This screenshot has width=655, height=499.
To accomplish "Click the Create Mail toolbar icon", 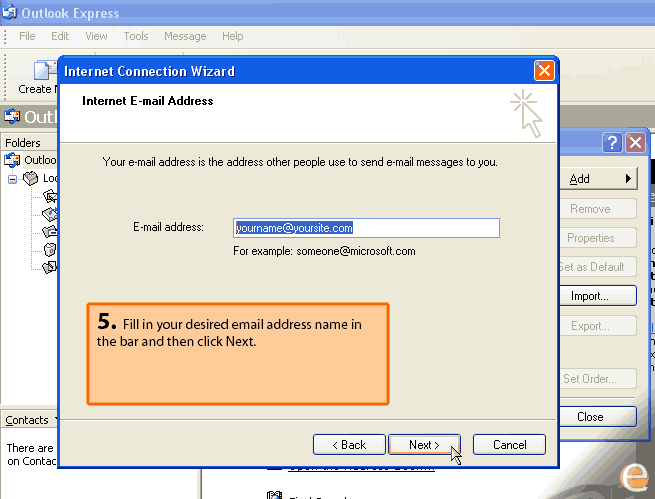I will (x=43, y=72).
